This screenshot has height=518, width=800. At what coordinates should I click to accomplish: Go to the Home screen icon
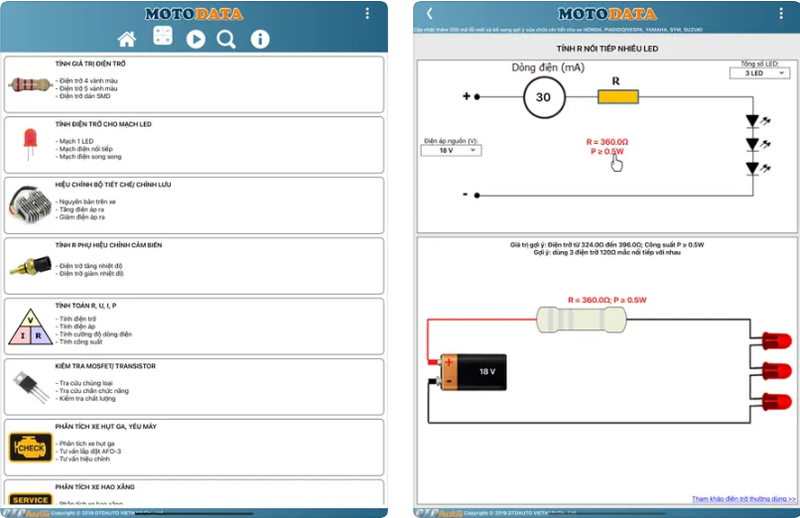(127, 39)
